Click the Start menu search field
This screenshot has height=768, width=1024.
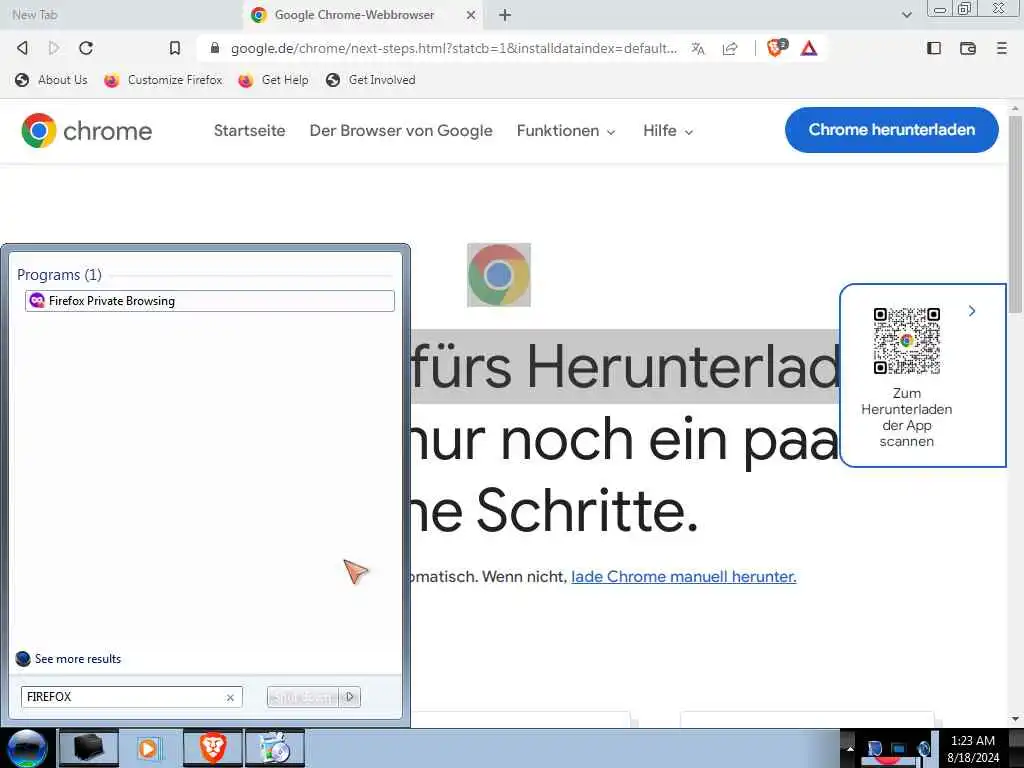point(124,697)
